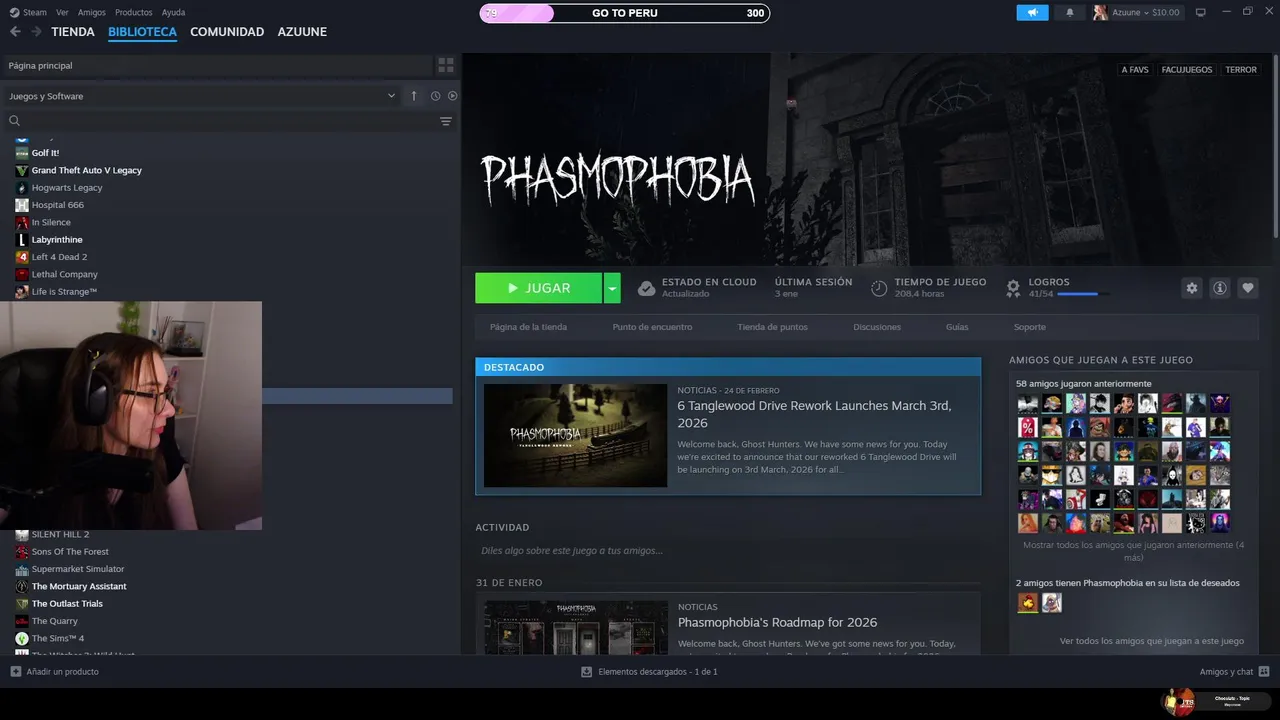Open Guías link
The image size is (1280, 720).
coord(957,327)
